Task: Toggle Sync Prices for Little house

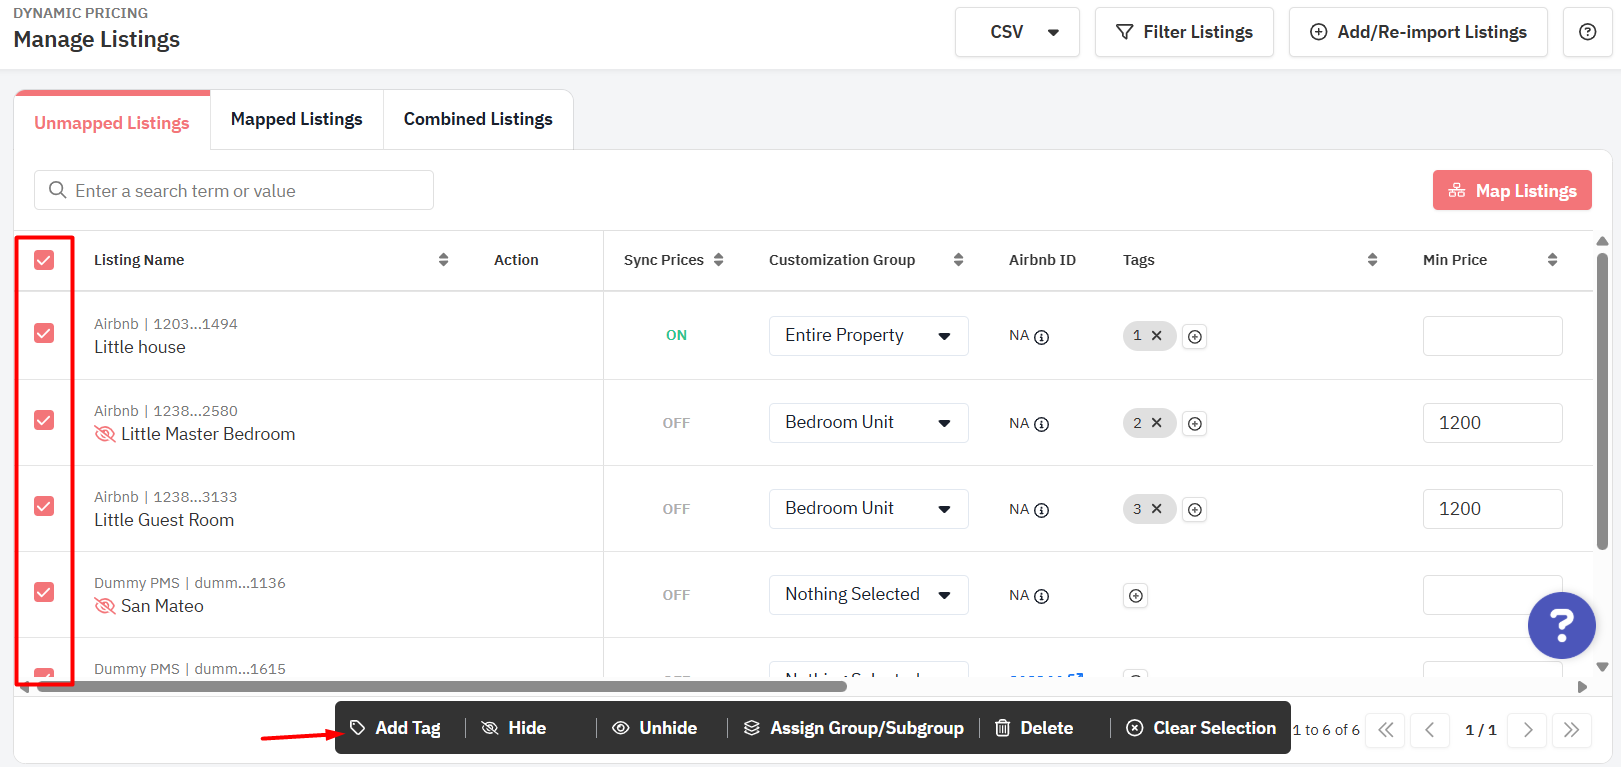Action: (676, 336)
